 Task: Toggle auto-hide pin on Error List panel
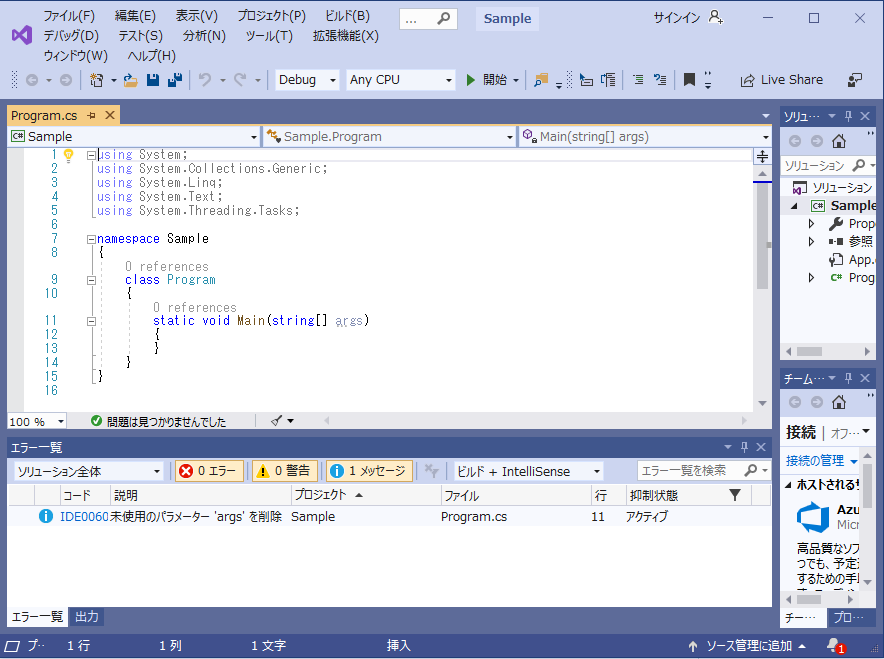tap(744, 447)
